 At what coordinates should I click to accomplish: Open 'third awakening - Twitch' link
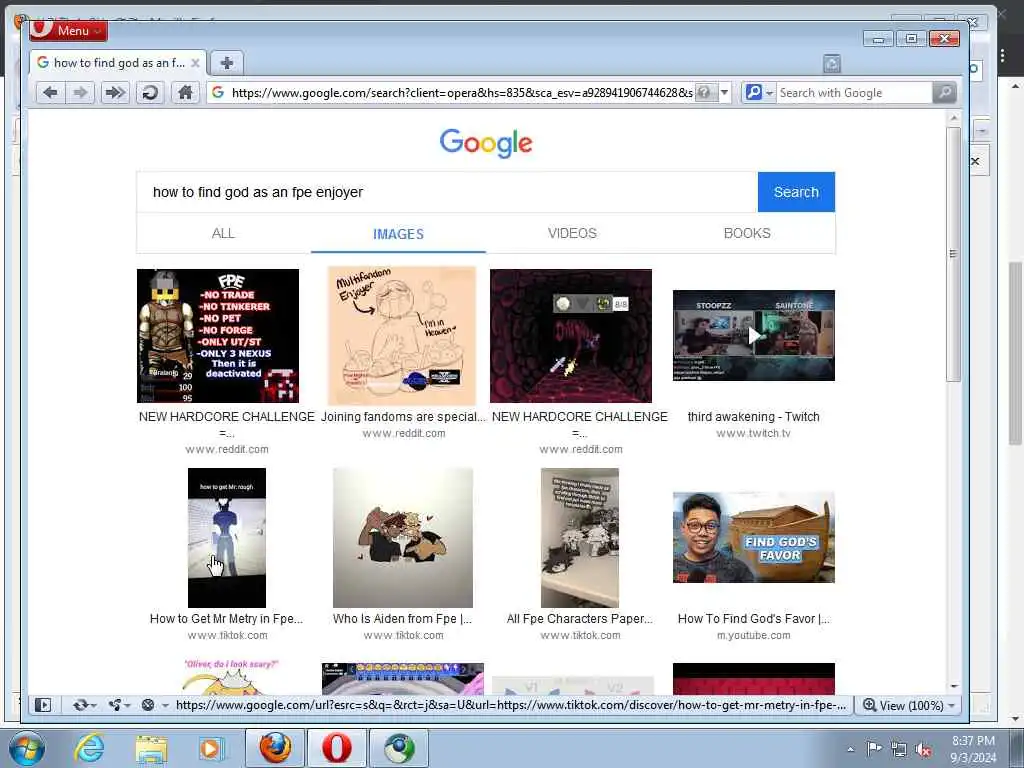[x=754, y=417]
